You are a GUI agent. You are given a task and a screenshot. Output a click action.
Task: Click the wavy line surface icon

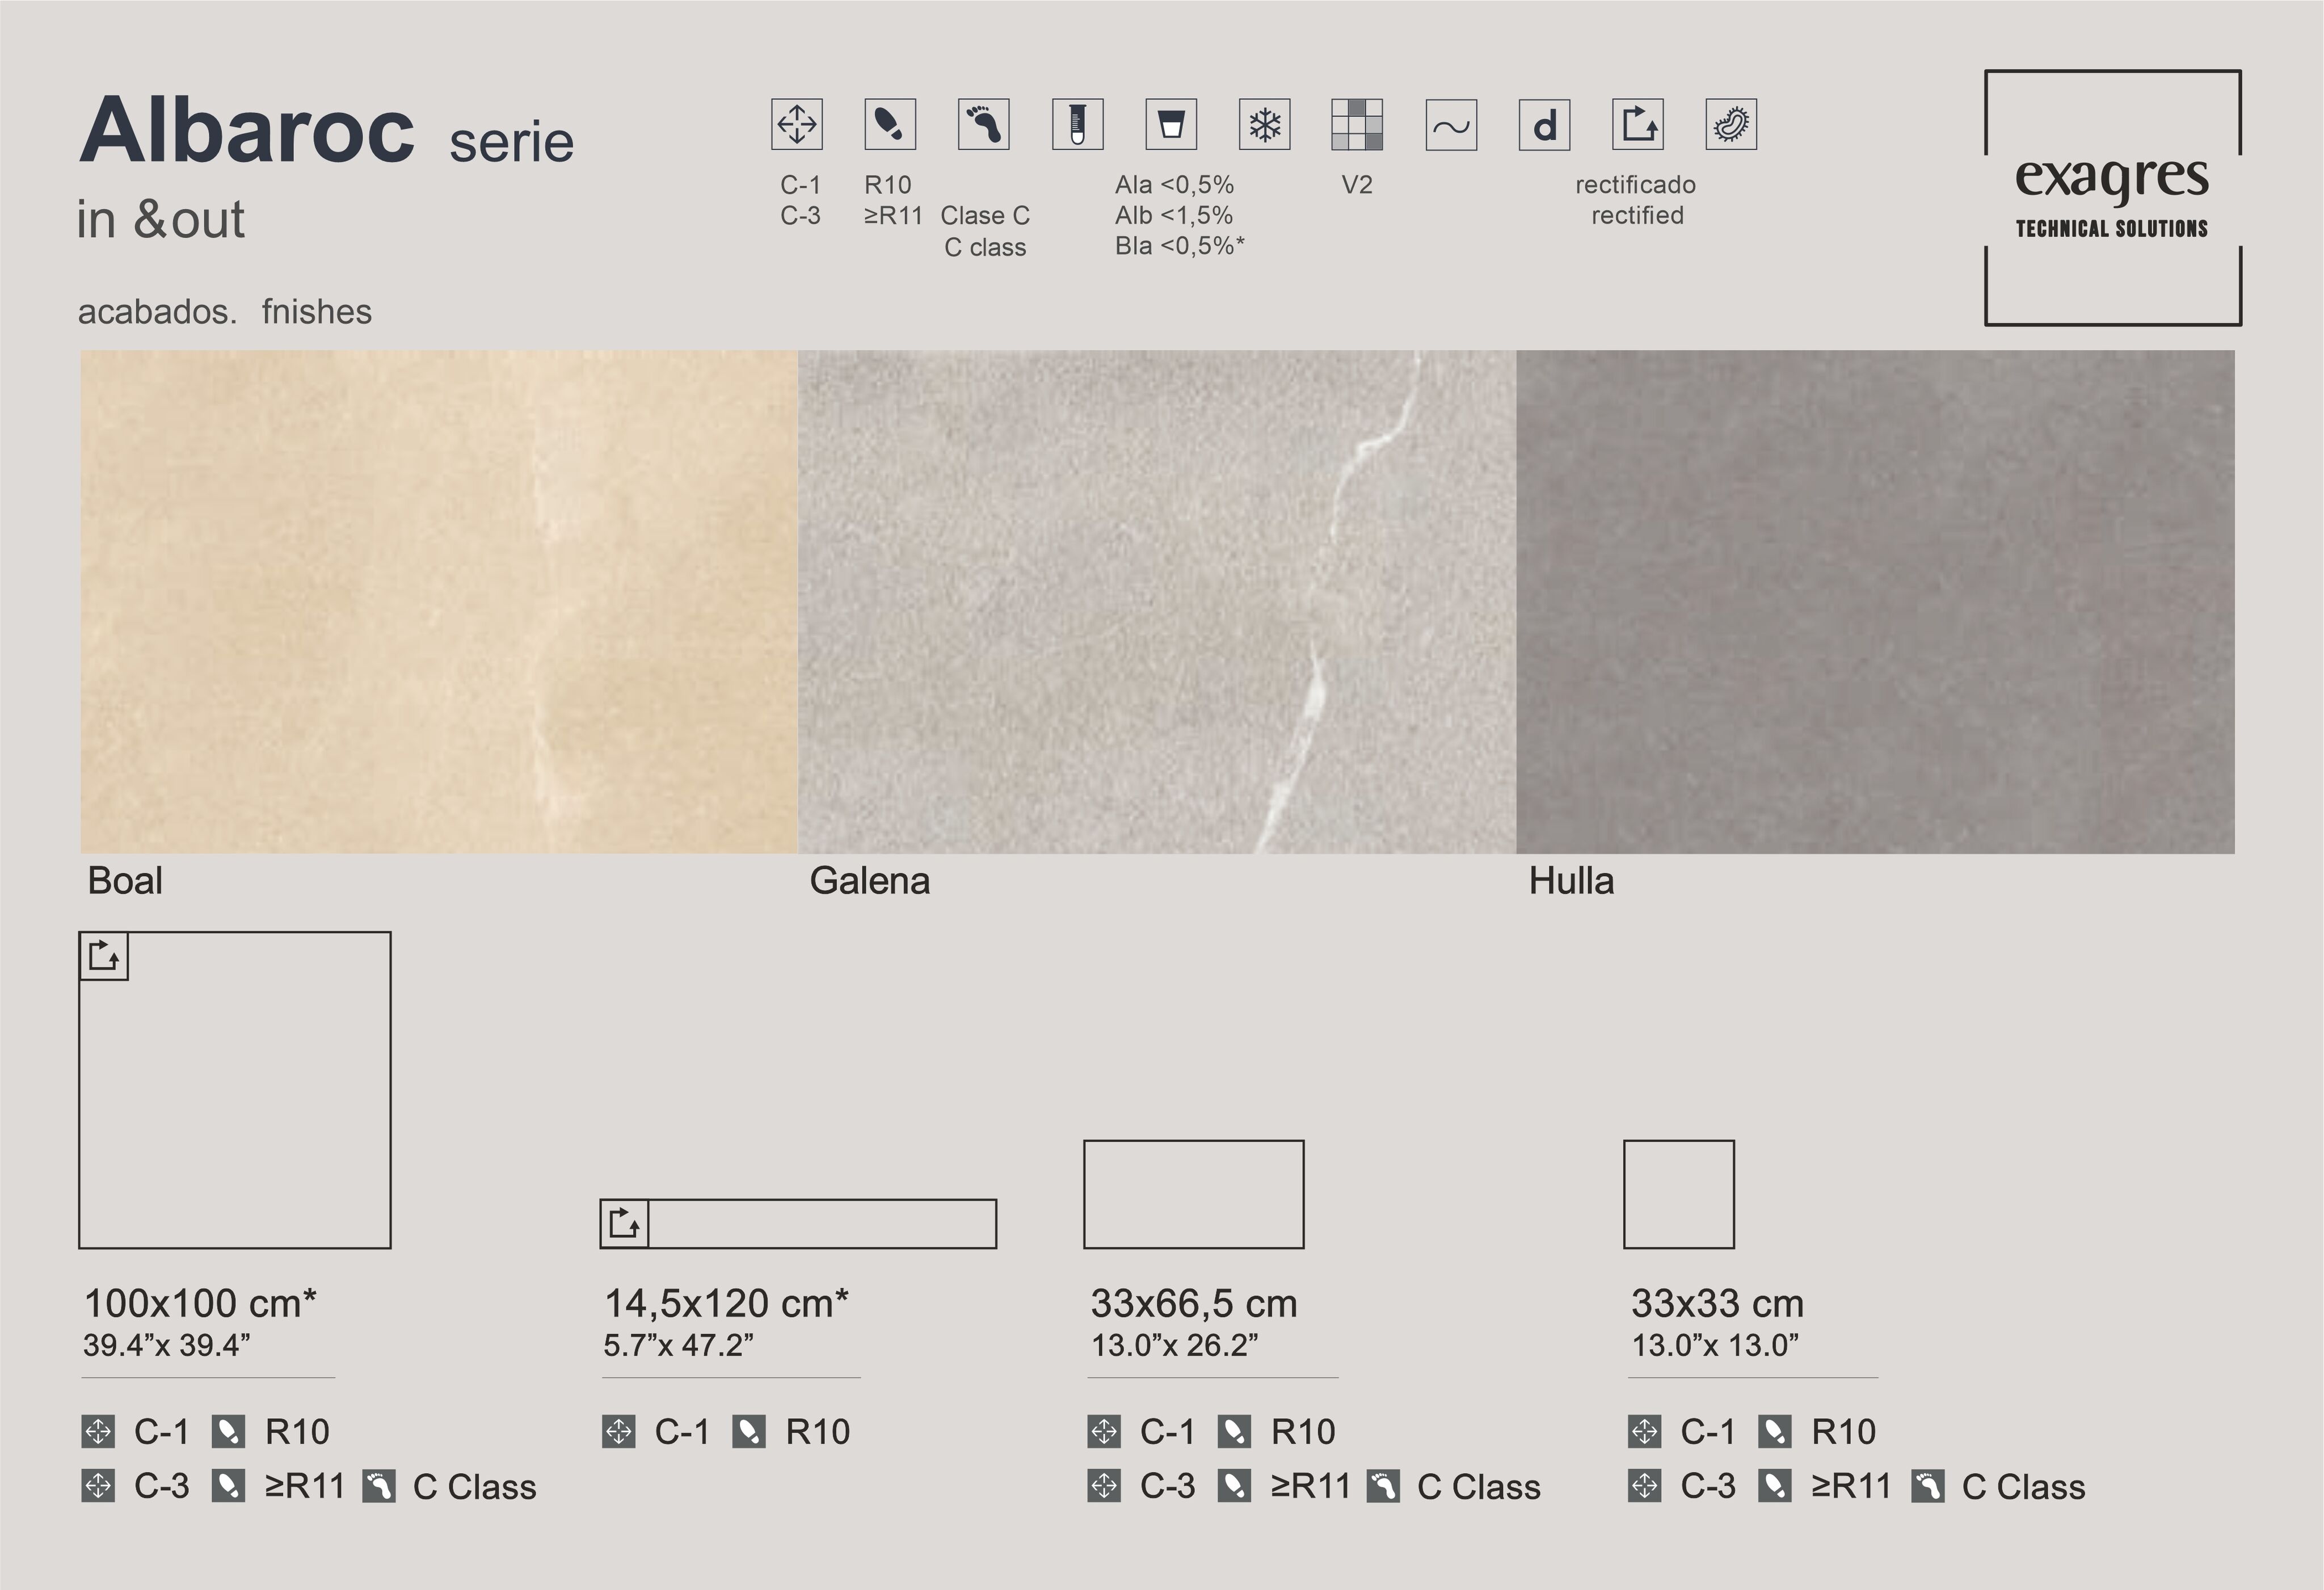point(1451,125)
